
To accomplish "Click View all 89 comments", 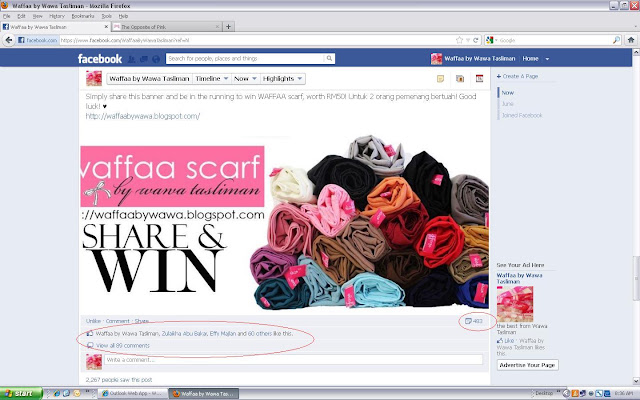I will 122,346.
